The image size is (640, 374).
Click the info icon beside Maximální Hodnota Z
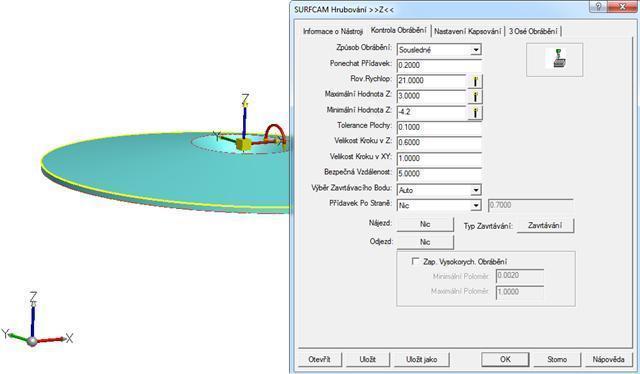pos(475,97)
